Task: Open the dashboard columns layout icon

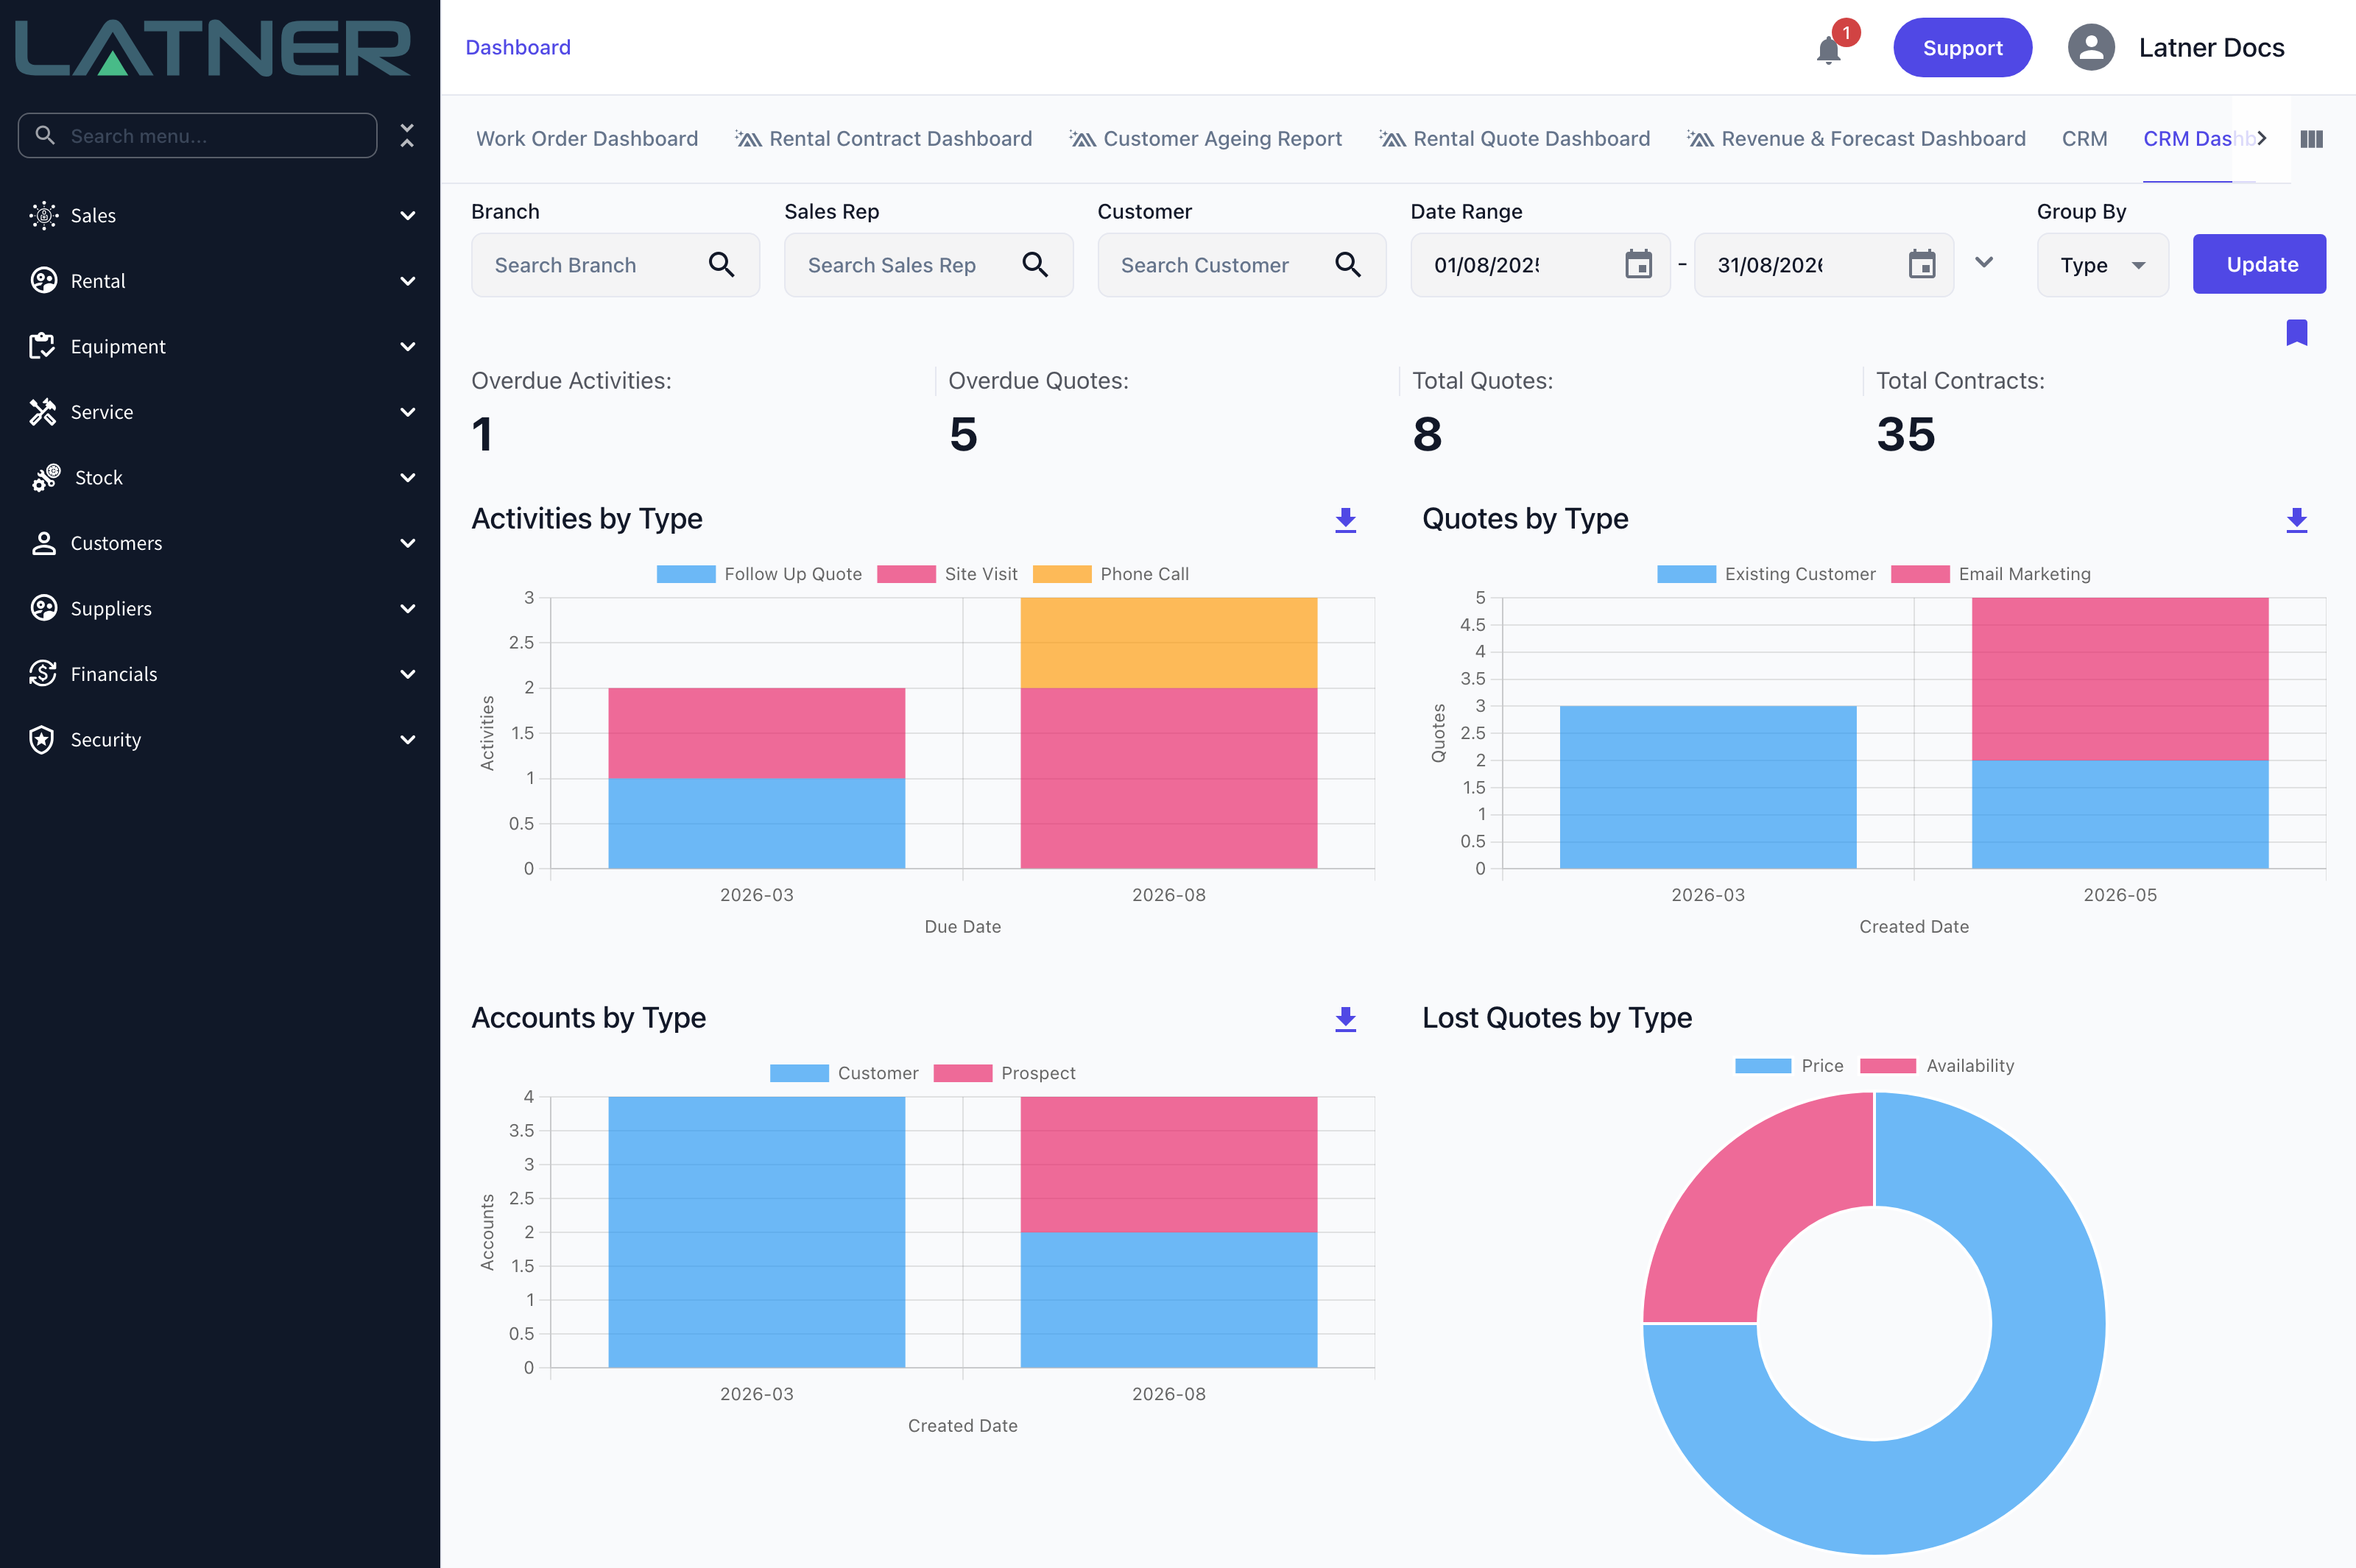Action: click(x=2311, y=139)
